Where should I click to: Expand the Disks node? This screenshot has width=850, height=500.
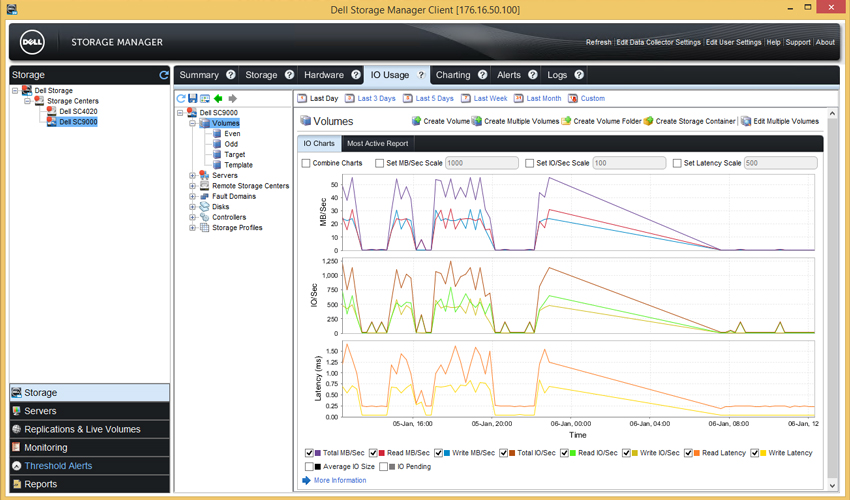click(192, 207)
